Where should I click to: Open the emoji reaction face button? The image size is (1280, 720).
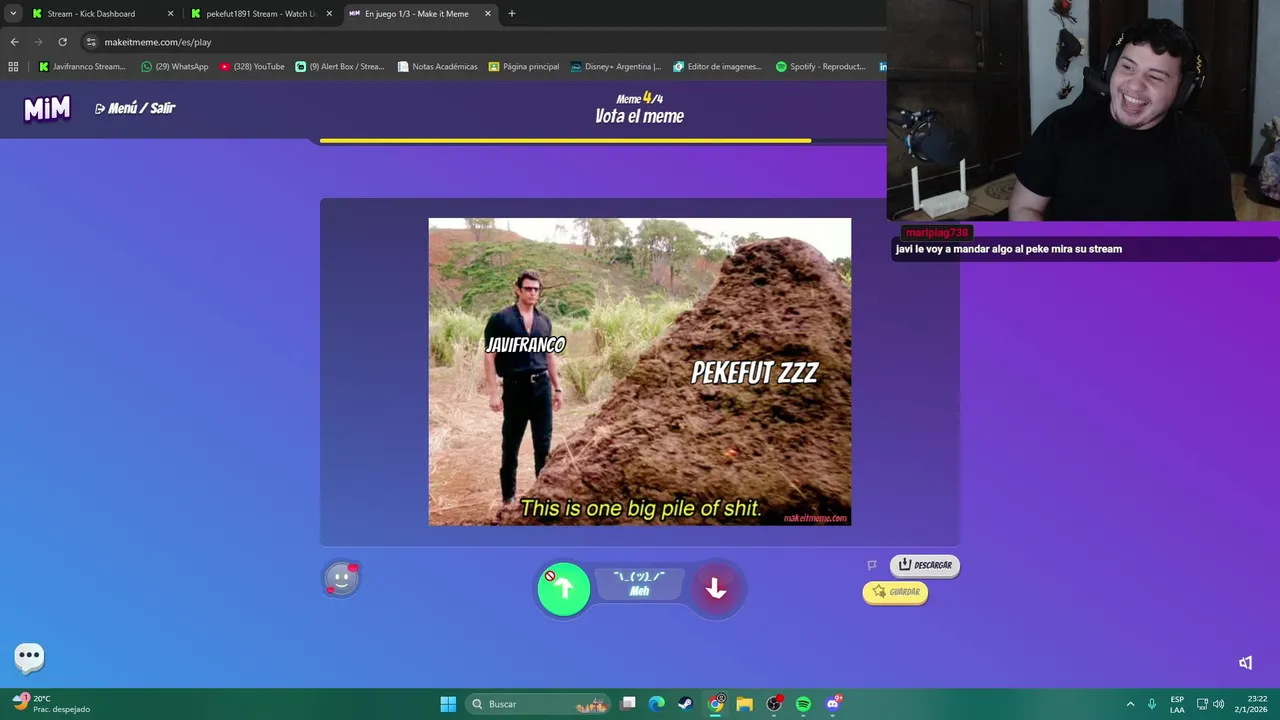pyautogui.click(x=341, y=578)
